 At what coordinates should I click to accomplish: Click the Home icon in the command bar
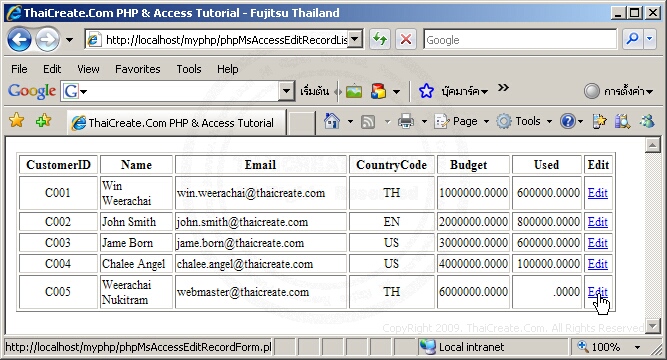[331, 121]
